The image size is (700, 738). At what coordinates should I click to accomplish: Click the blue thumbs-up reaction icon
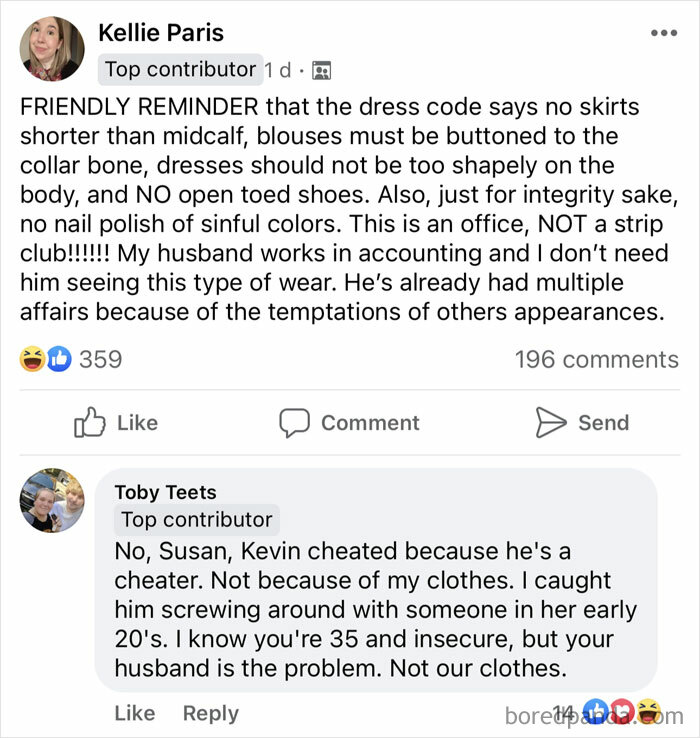[x=58, y=359]
